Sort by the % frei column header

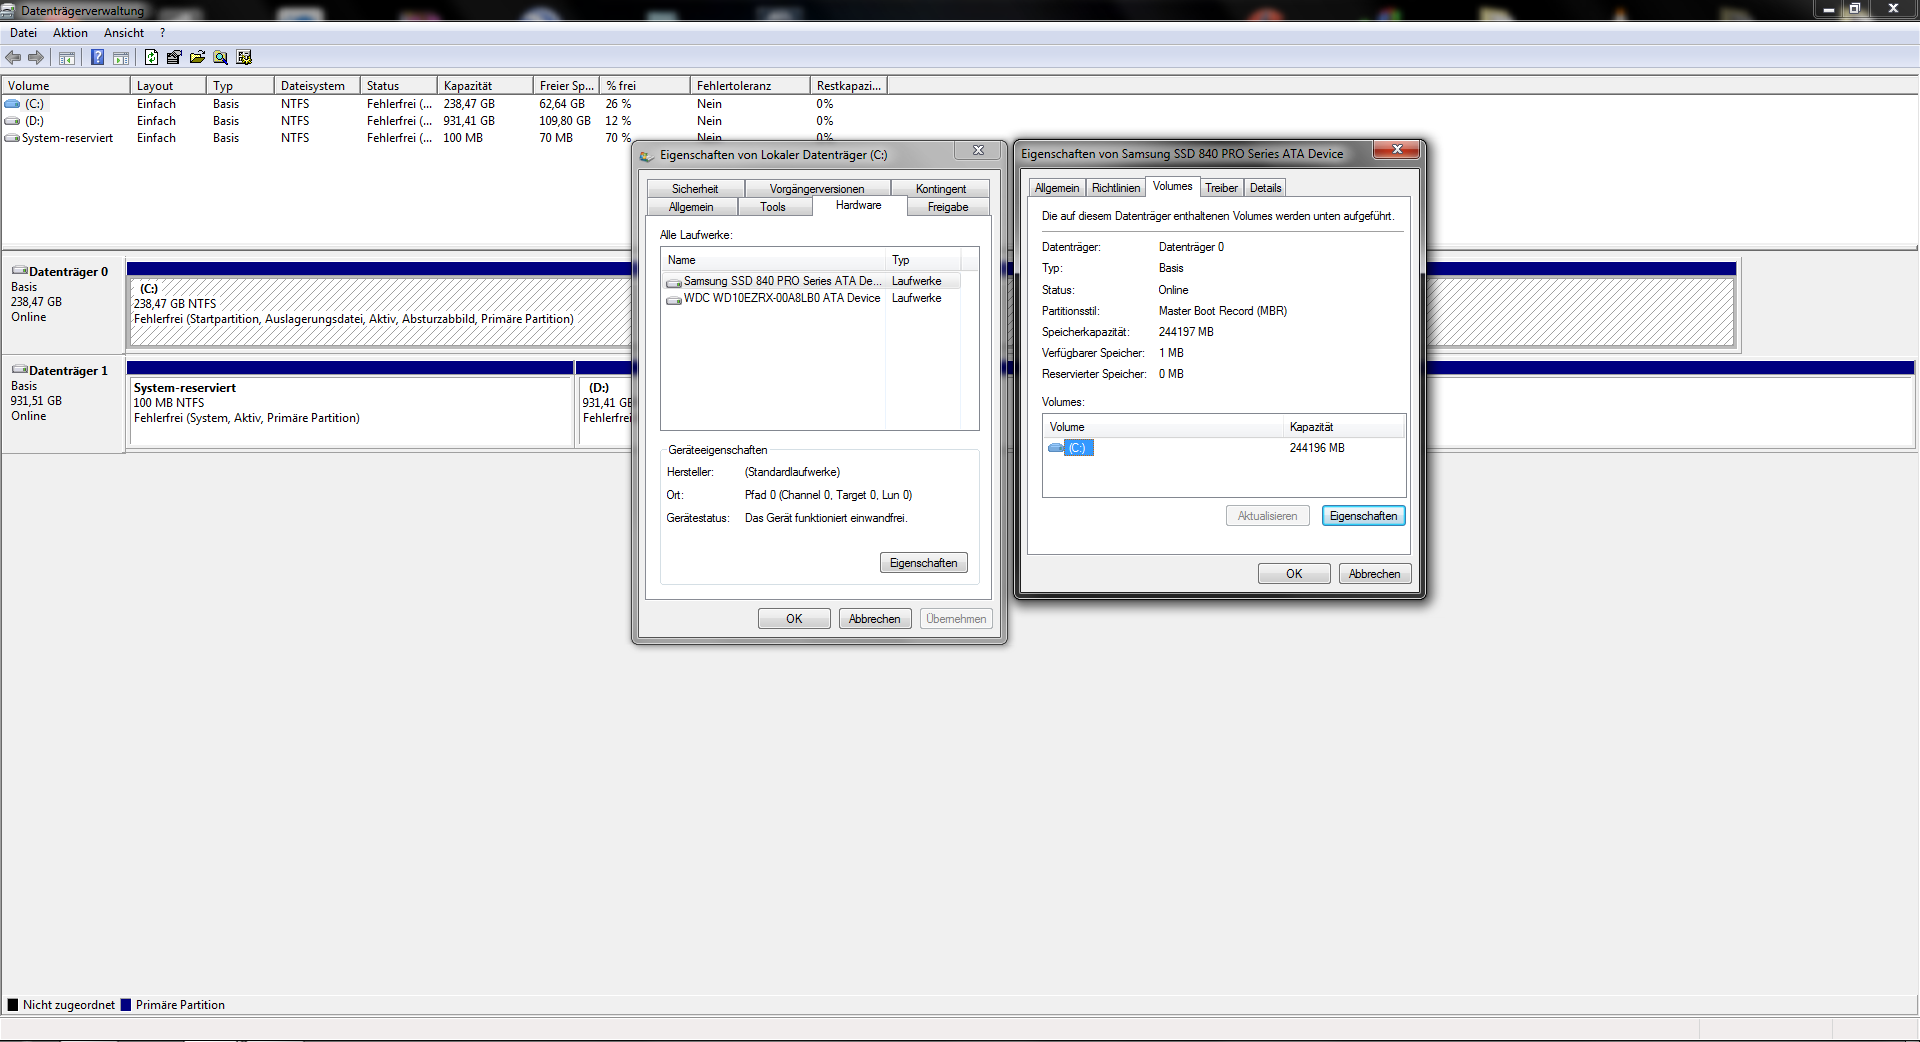pos(644,86)
